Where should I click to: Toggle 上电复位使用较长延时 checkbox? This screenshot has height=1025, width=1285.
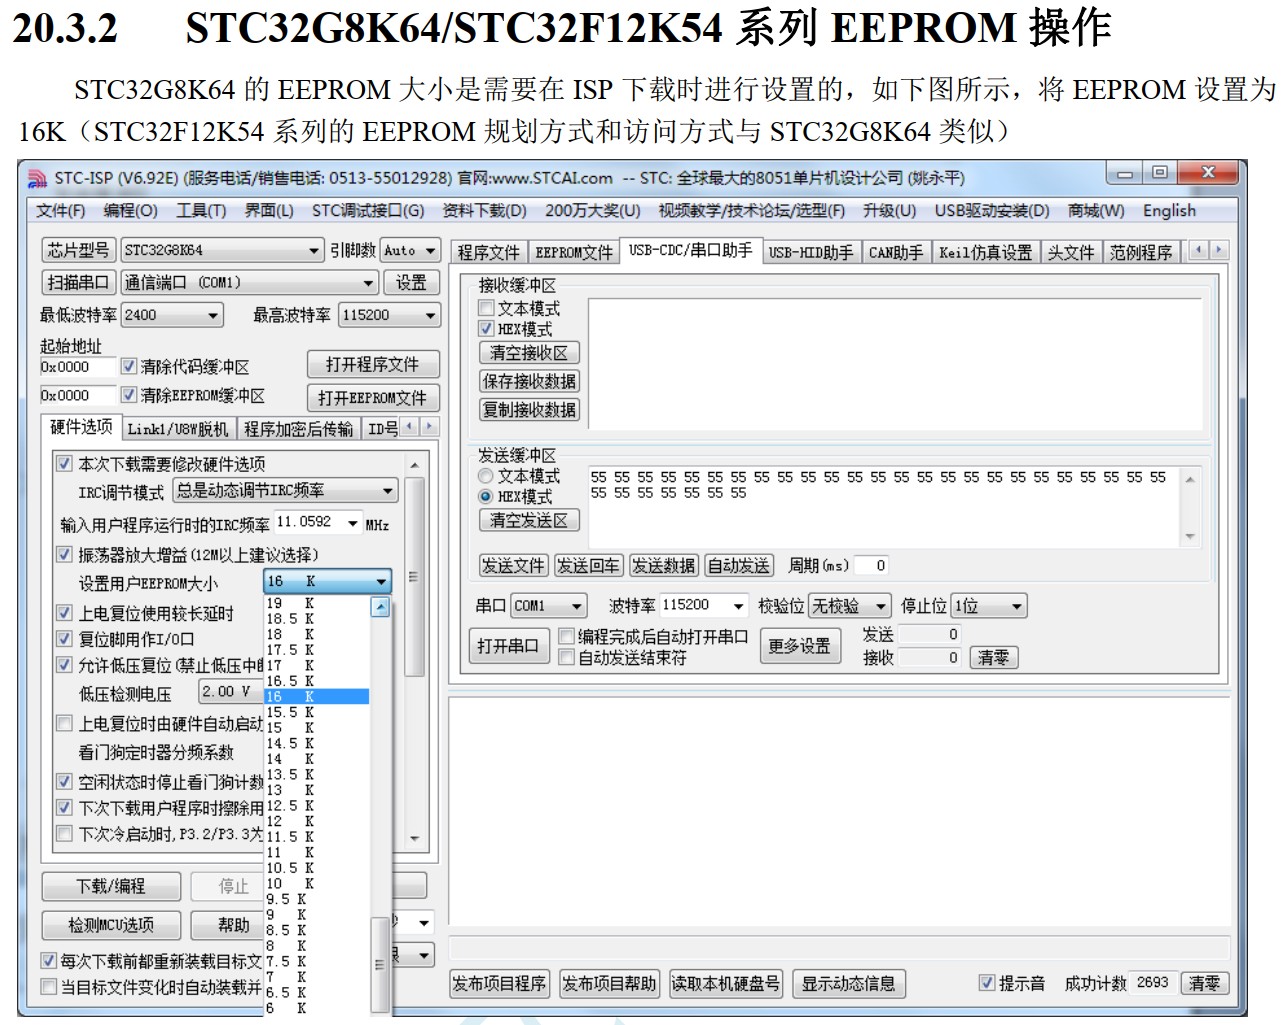[64, 613]
